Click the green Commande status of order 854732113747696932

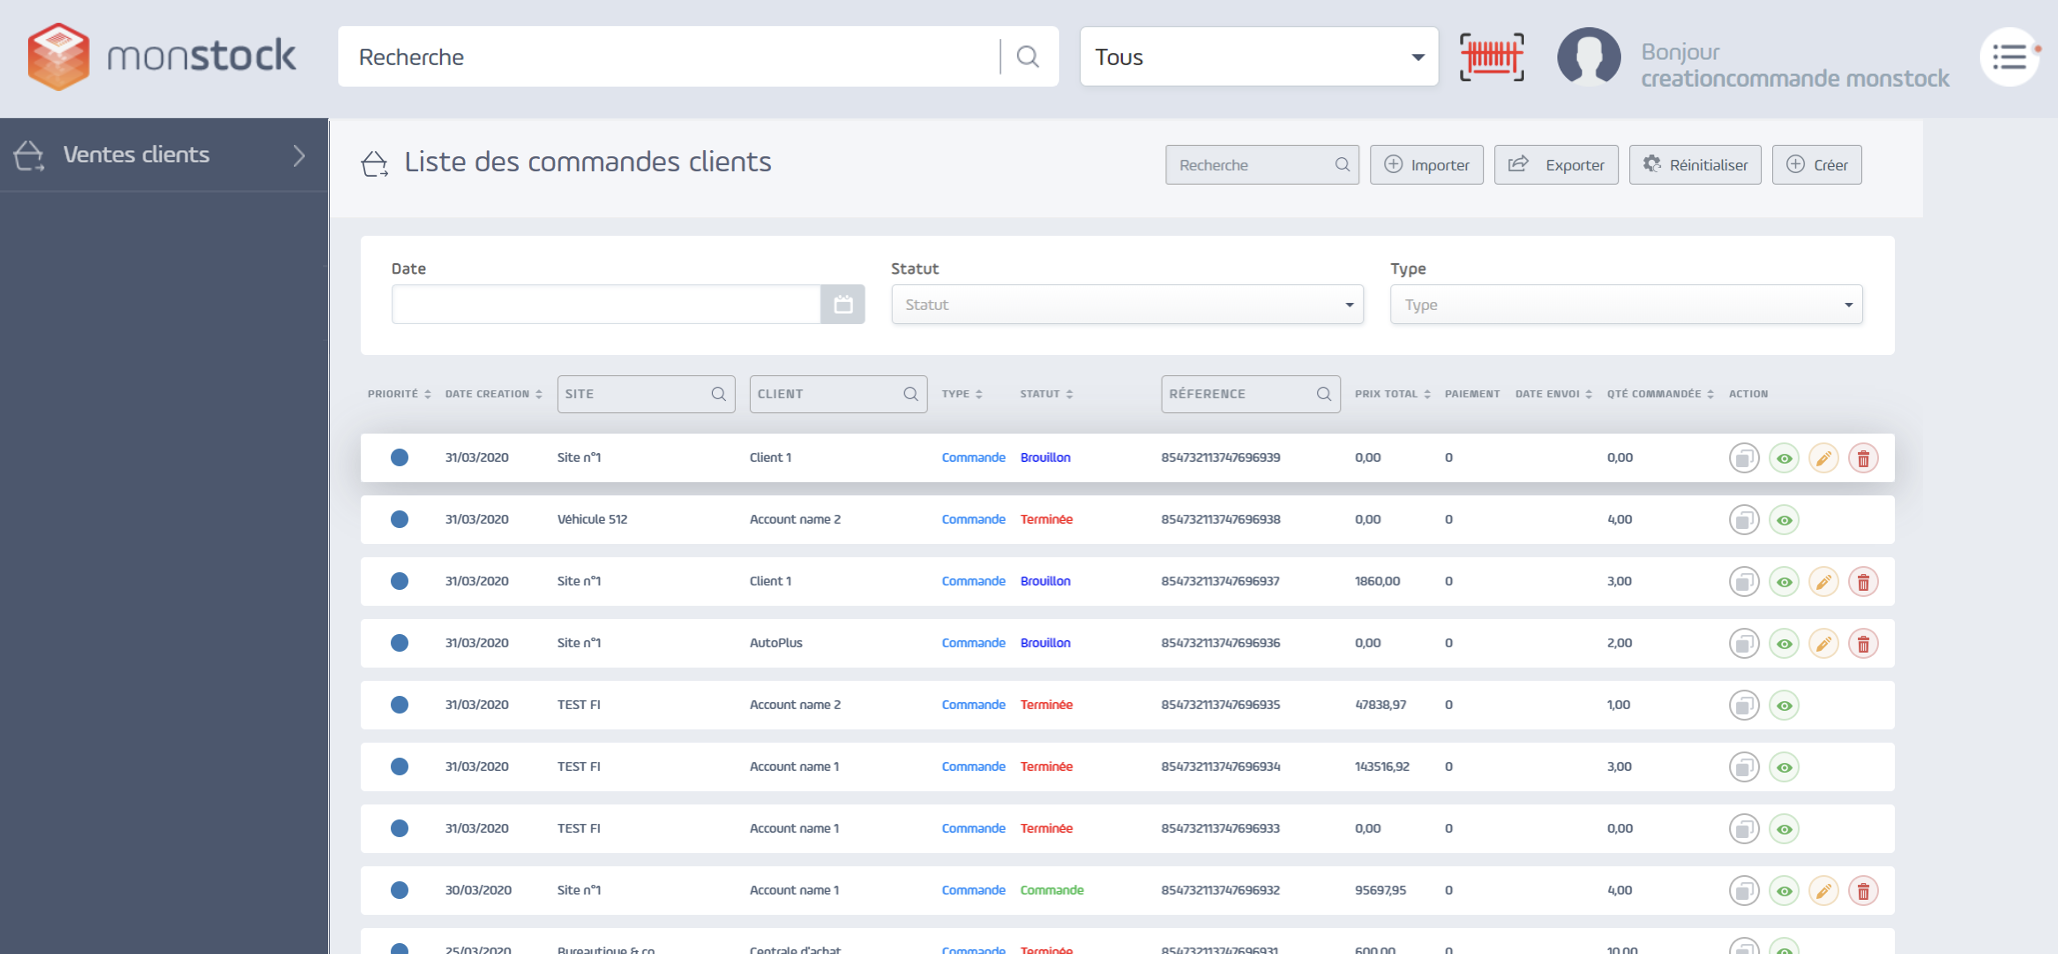pos(1051,890)
